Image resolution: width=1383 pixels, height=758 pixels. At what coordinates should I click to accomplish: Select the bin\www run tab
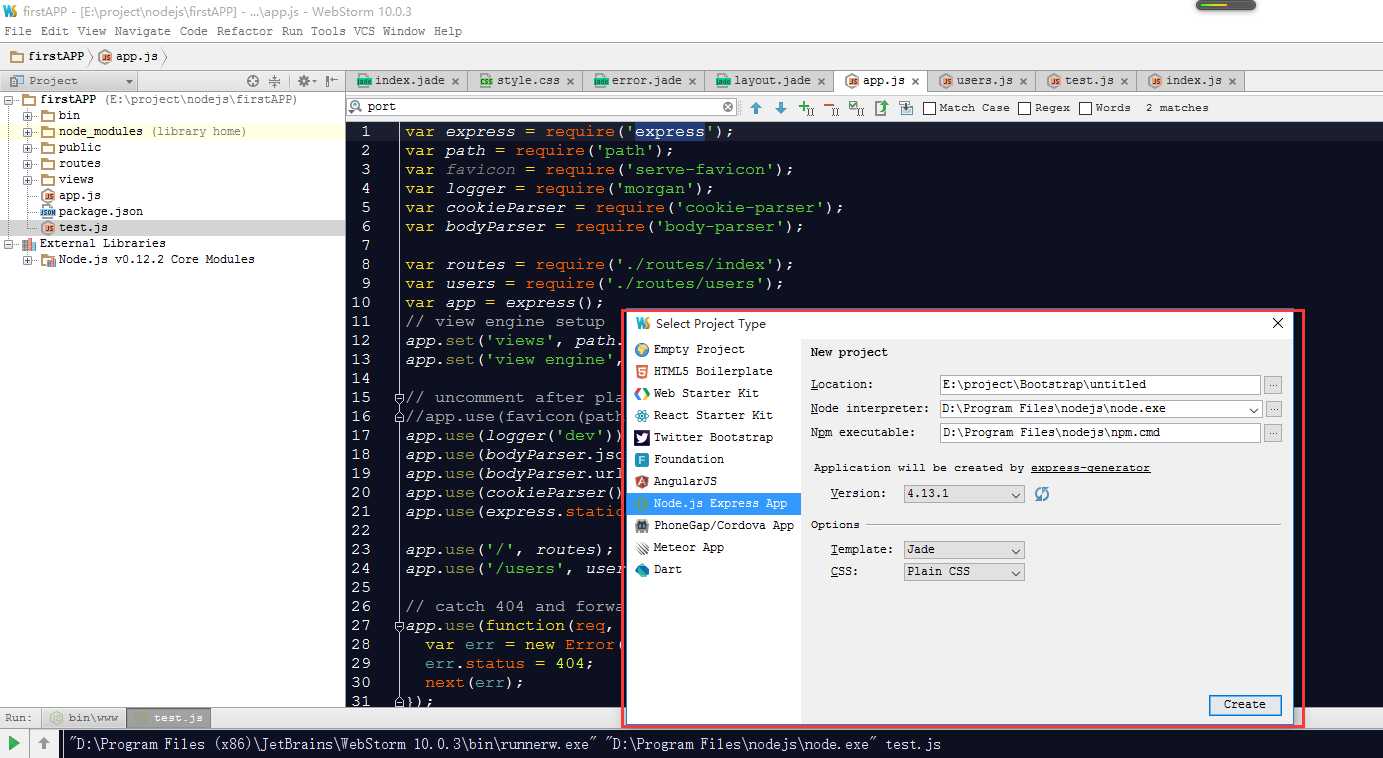83,718
